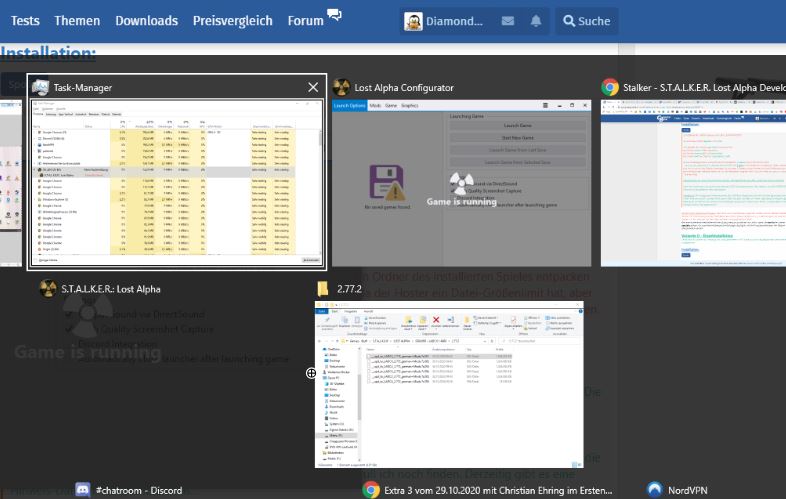
Task: Show notifications via the bell icon
Action: click(x=536, y=21)
